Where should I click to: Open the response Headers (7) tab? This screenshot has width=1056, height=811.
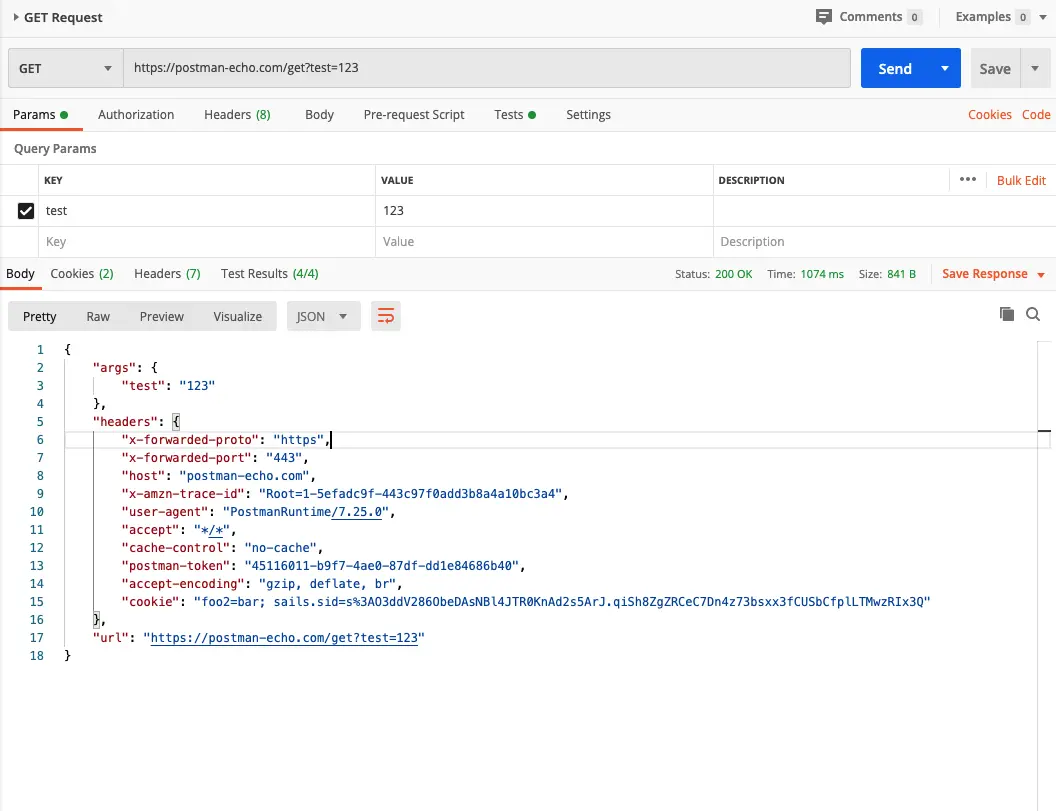coord(167,274)
